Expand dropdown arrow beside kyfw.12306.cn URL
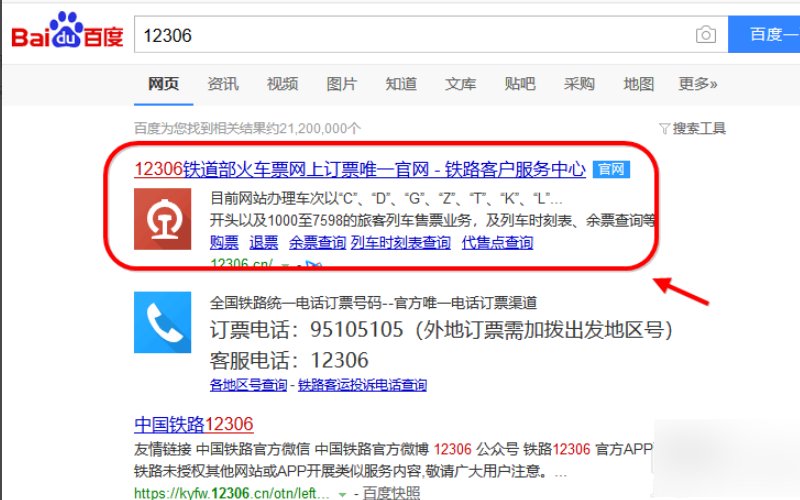This screenshot has height=500, width=800. (x=342, y=494)
